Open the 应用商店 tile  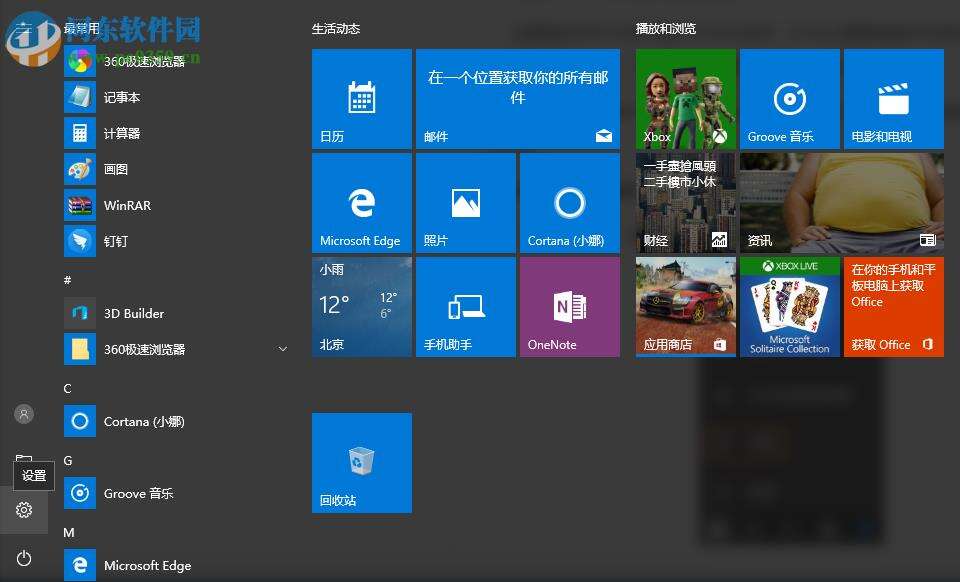685,305
